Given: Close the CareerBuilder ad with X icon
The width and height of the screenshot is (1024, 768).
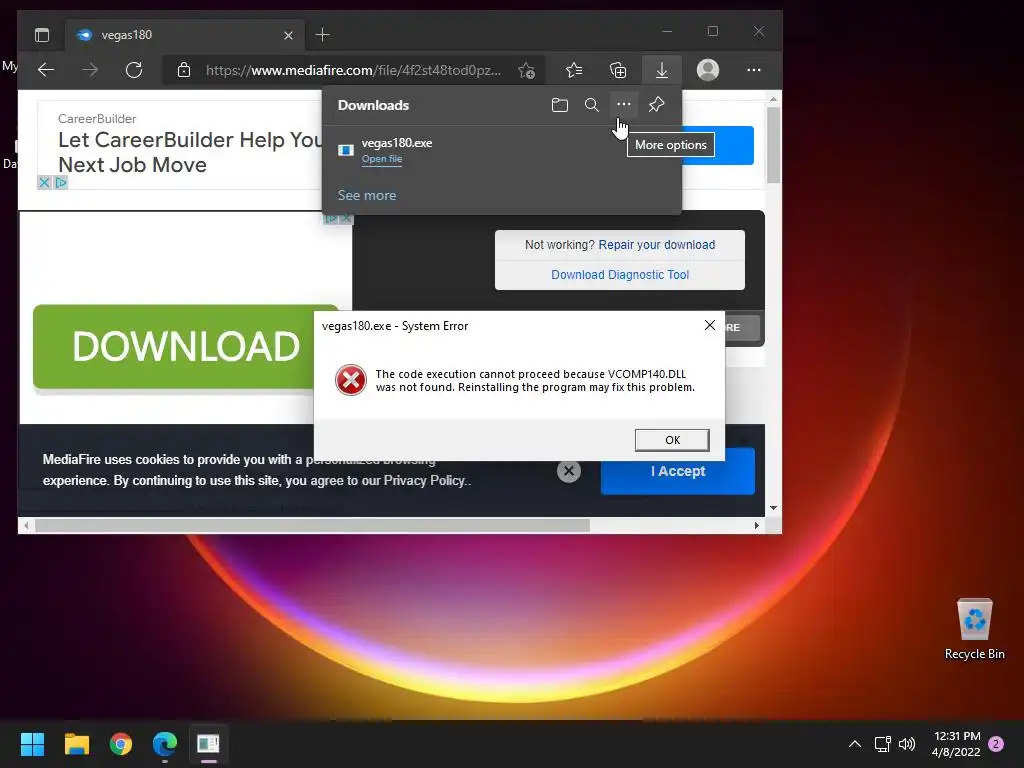Looking at the screenshot, I should [x=44, y=182].
